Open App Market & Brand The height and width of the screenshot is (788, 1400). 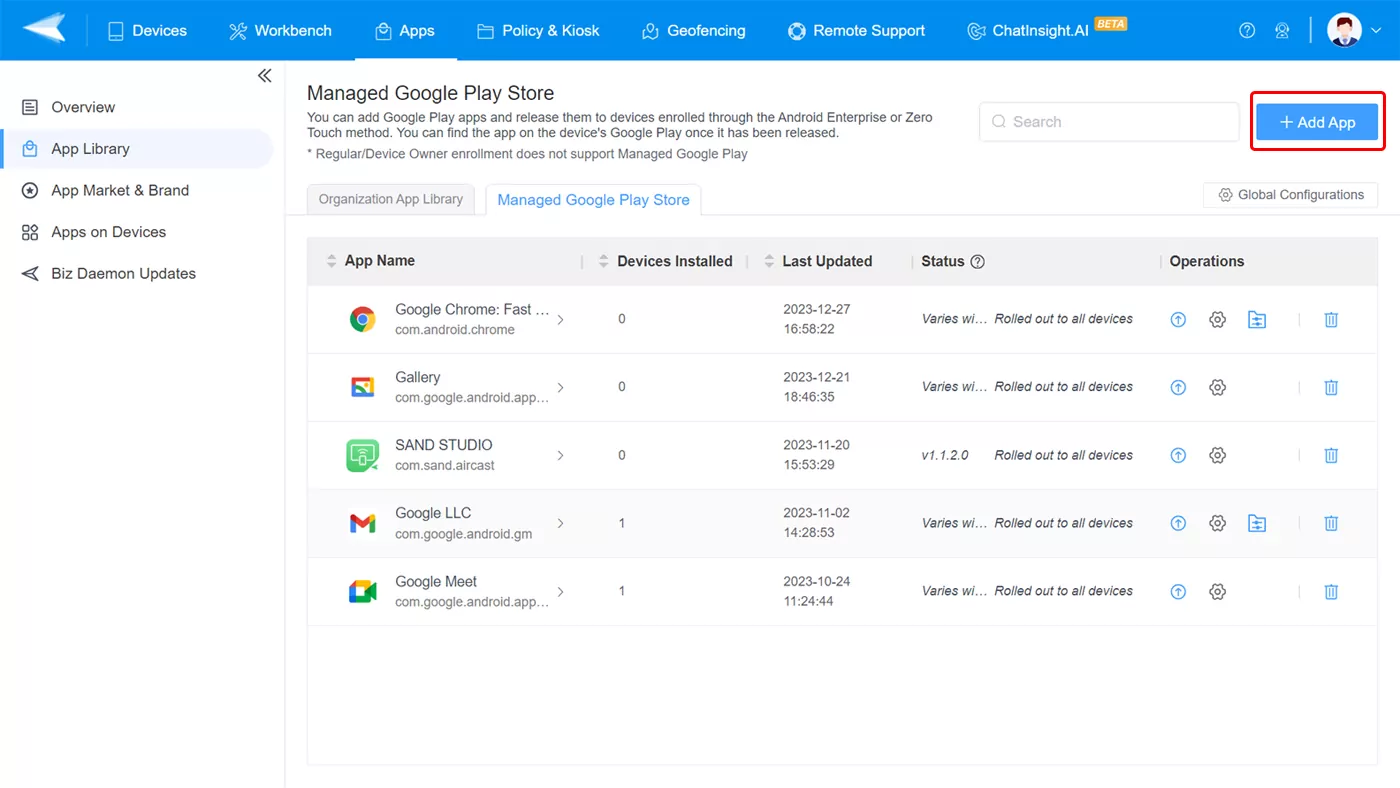click(x=137, y=190)
